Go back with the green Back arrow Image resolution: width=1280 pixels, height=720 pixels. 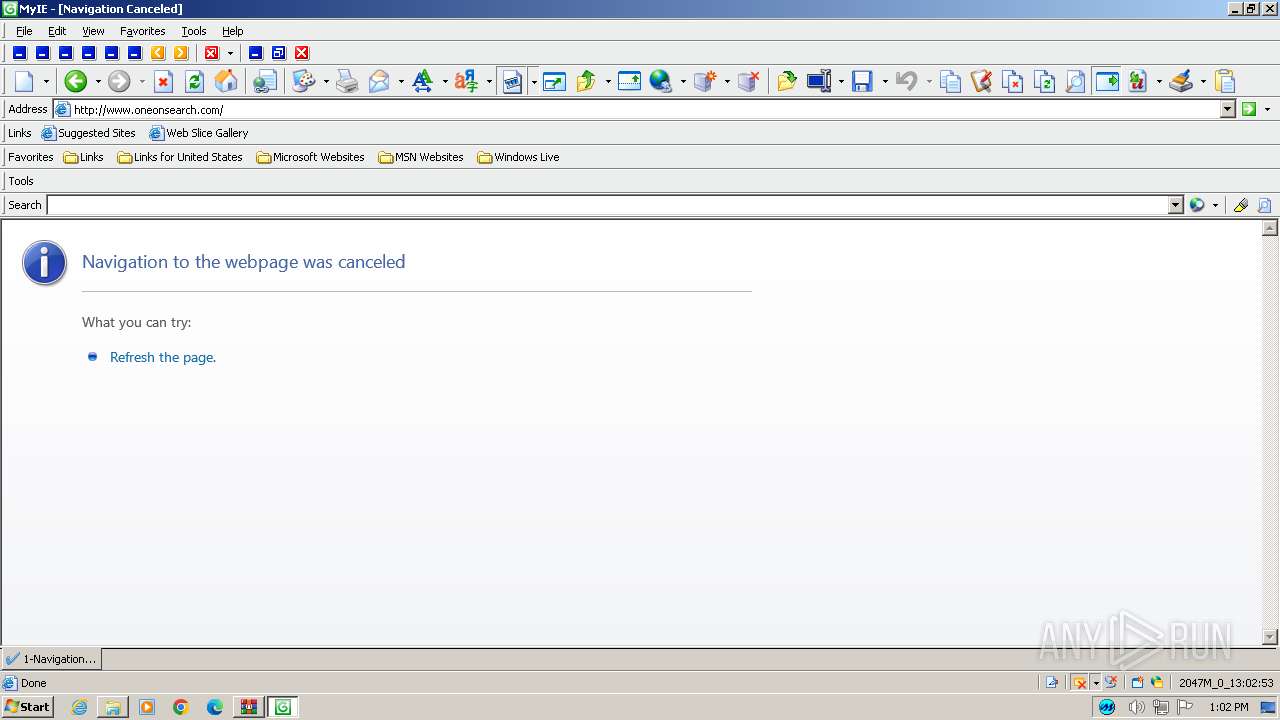[x=76, y=82]
